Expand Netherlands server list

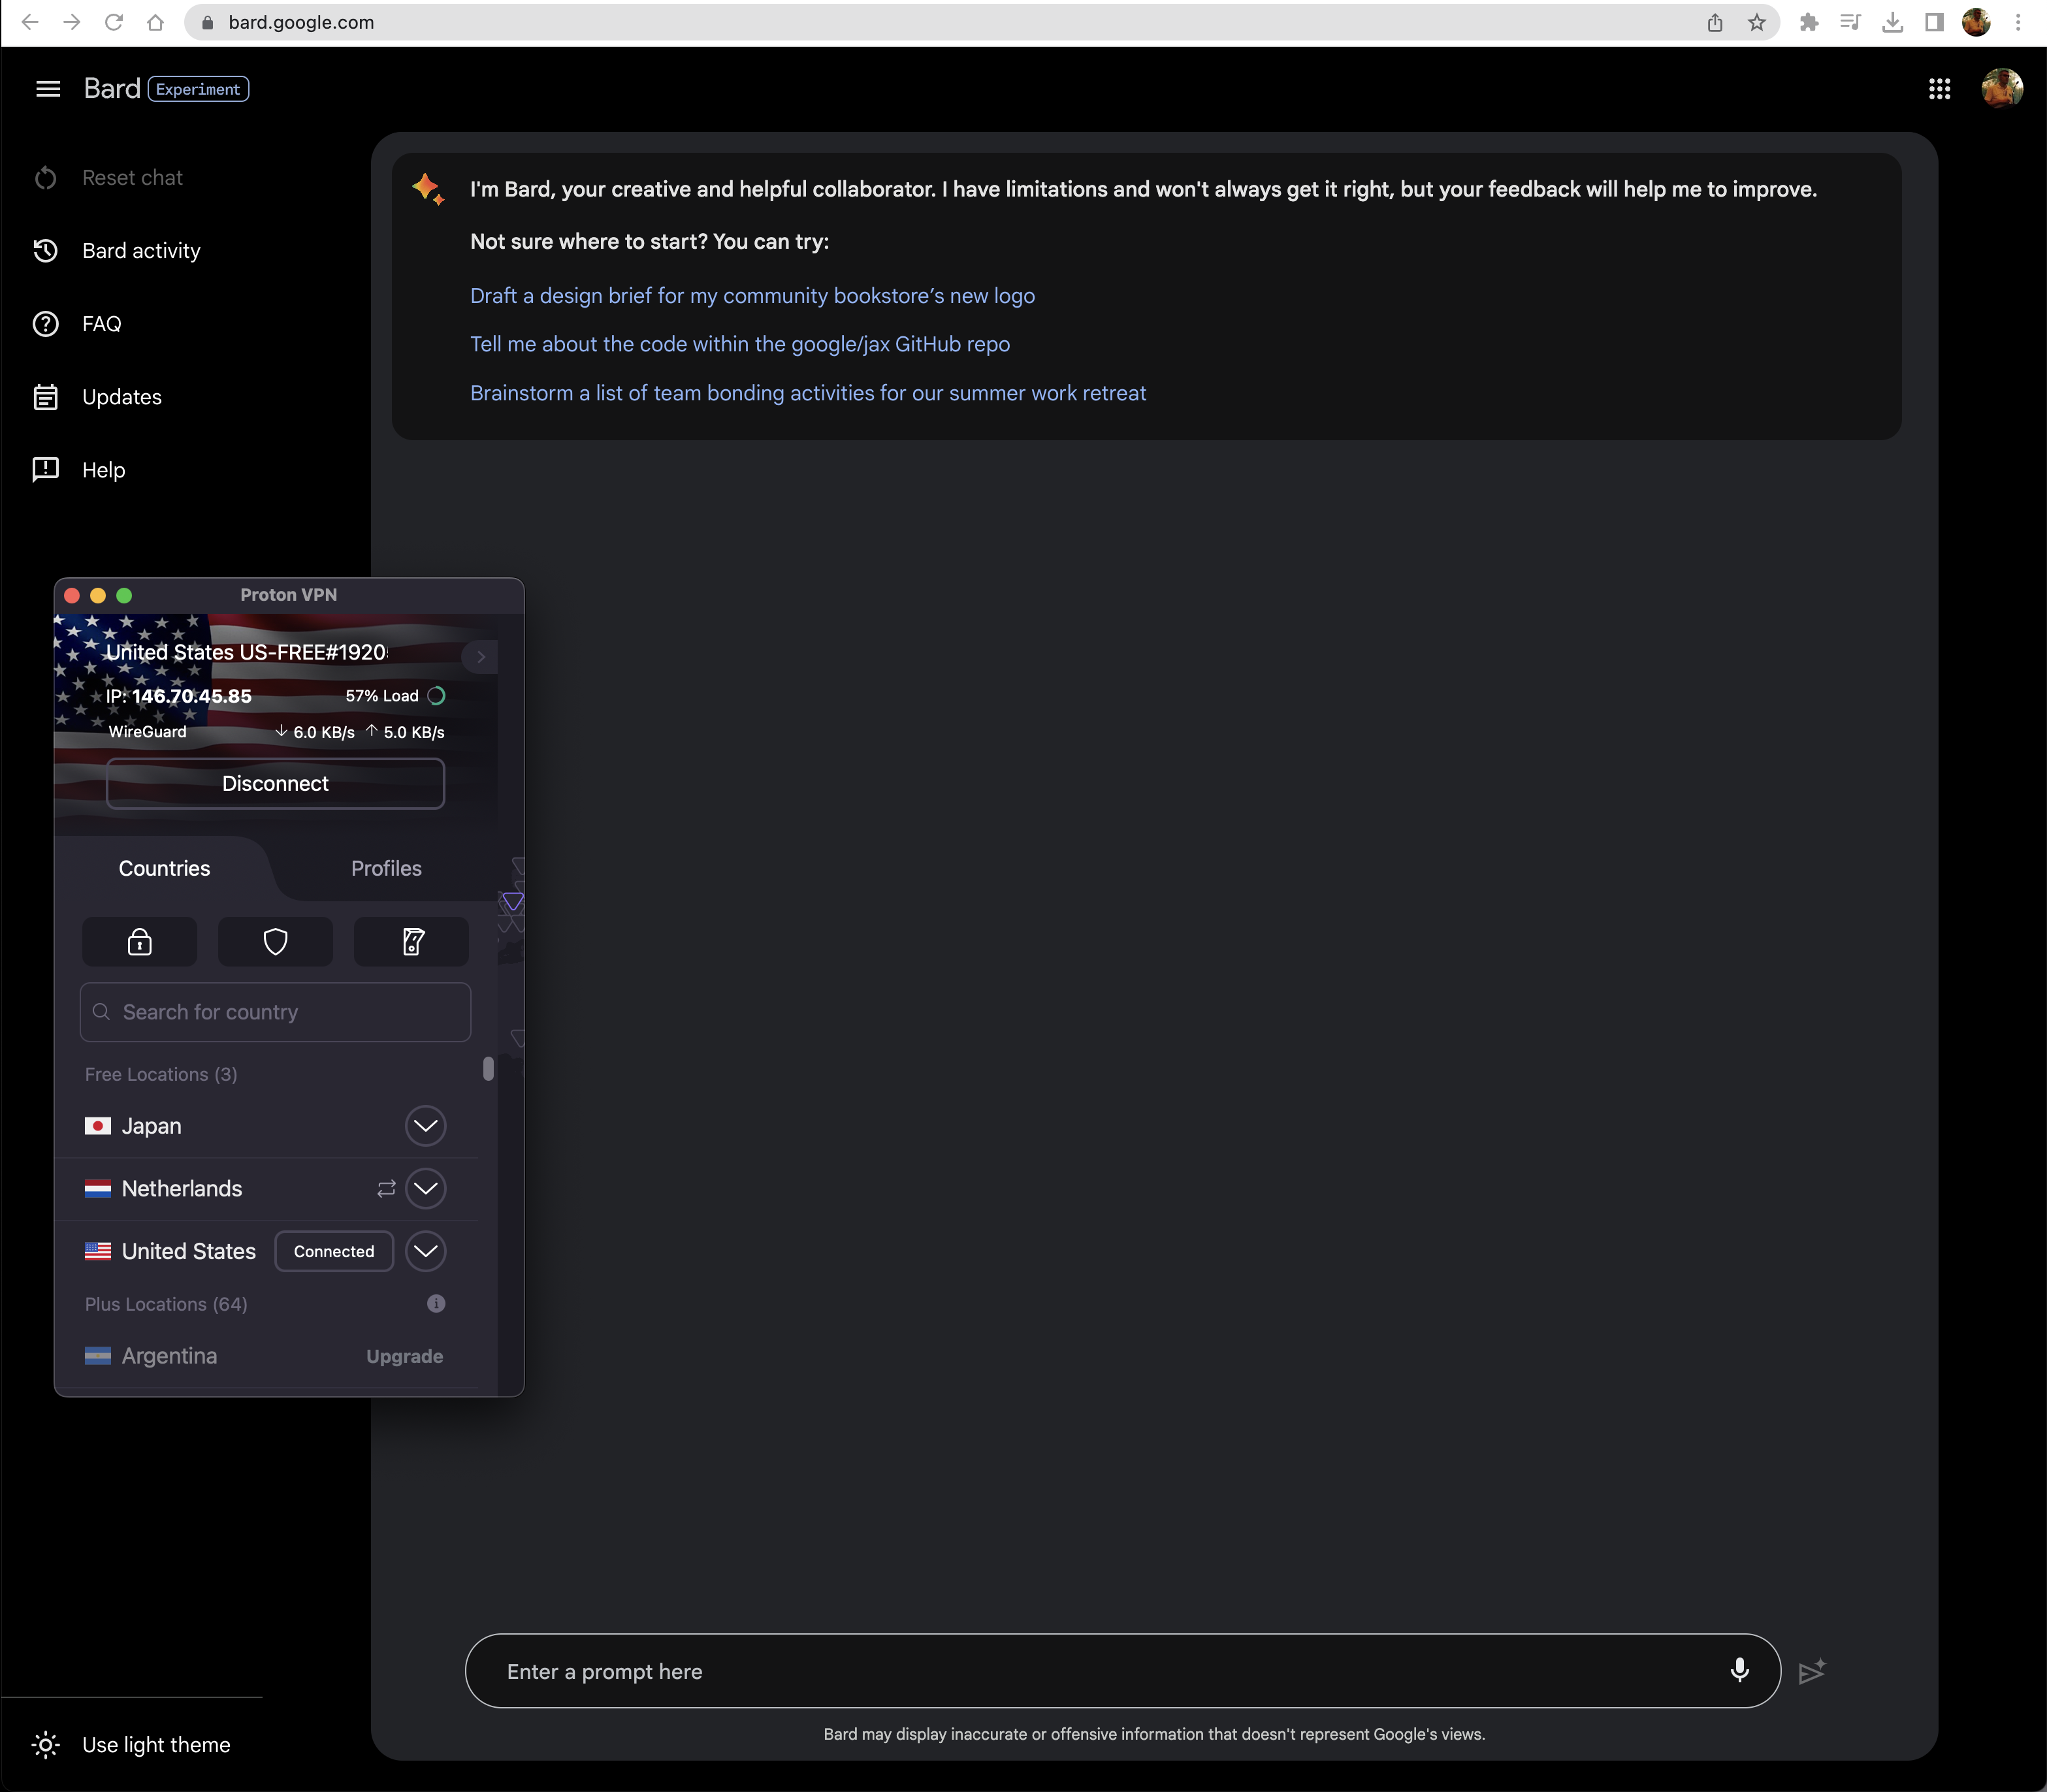point(426,1189)
